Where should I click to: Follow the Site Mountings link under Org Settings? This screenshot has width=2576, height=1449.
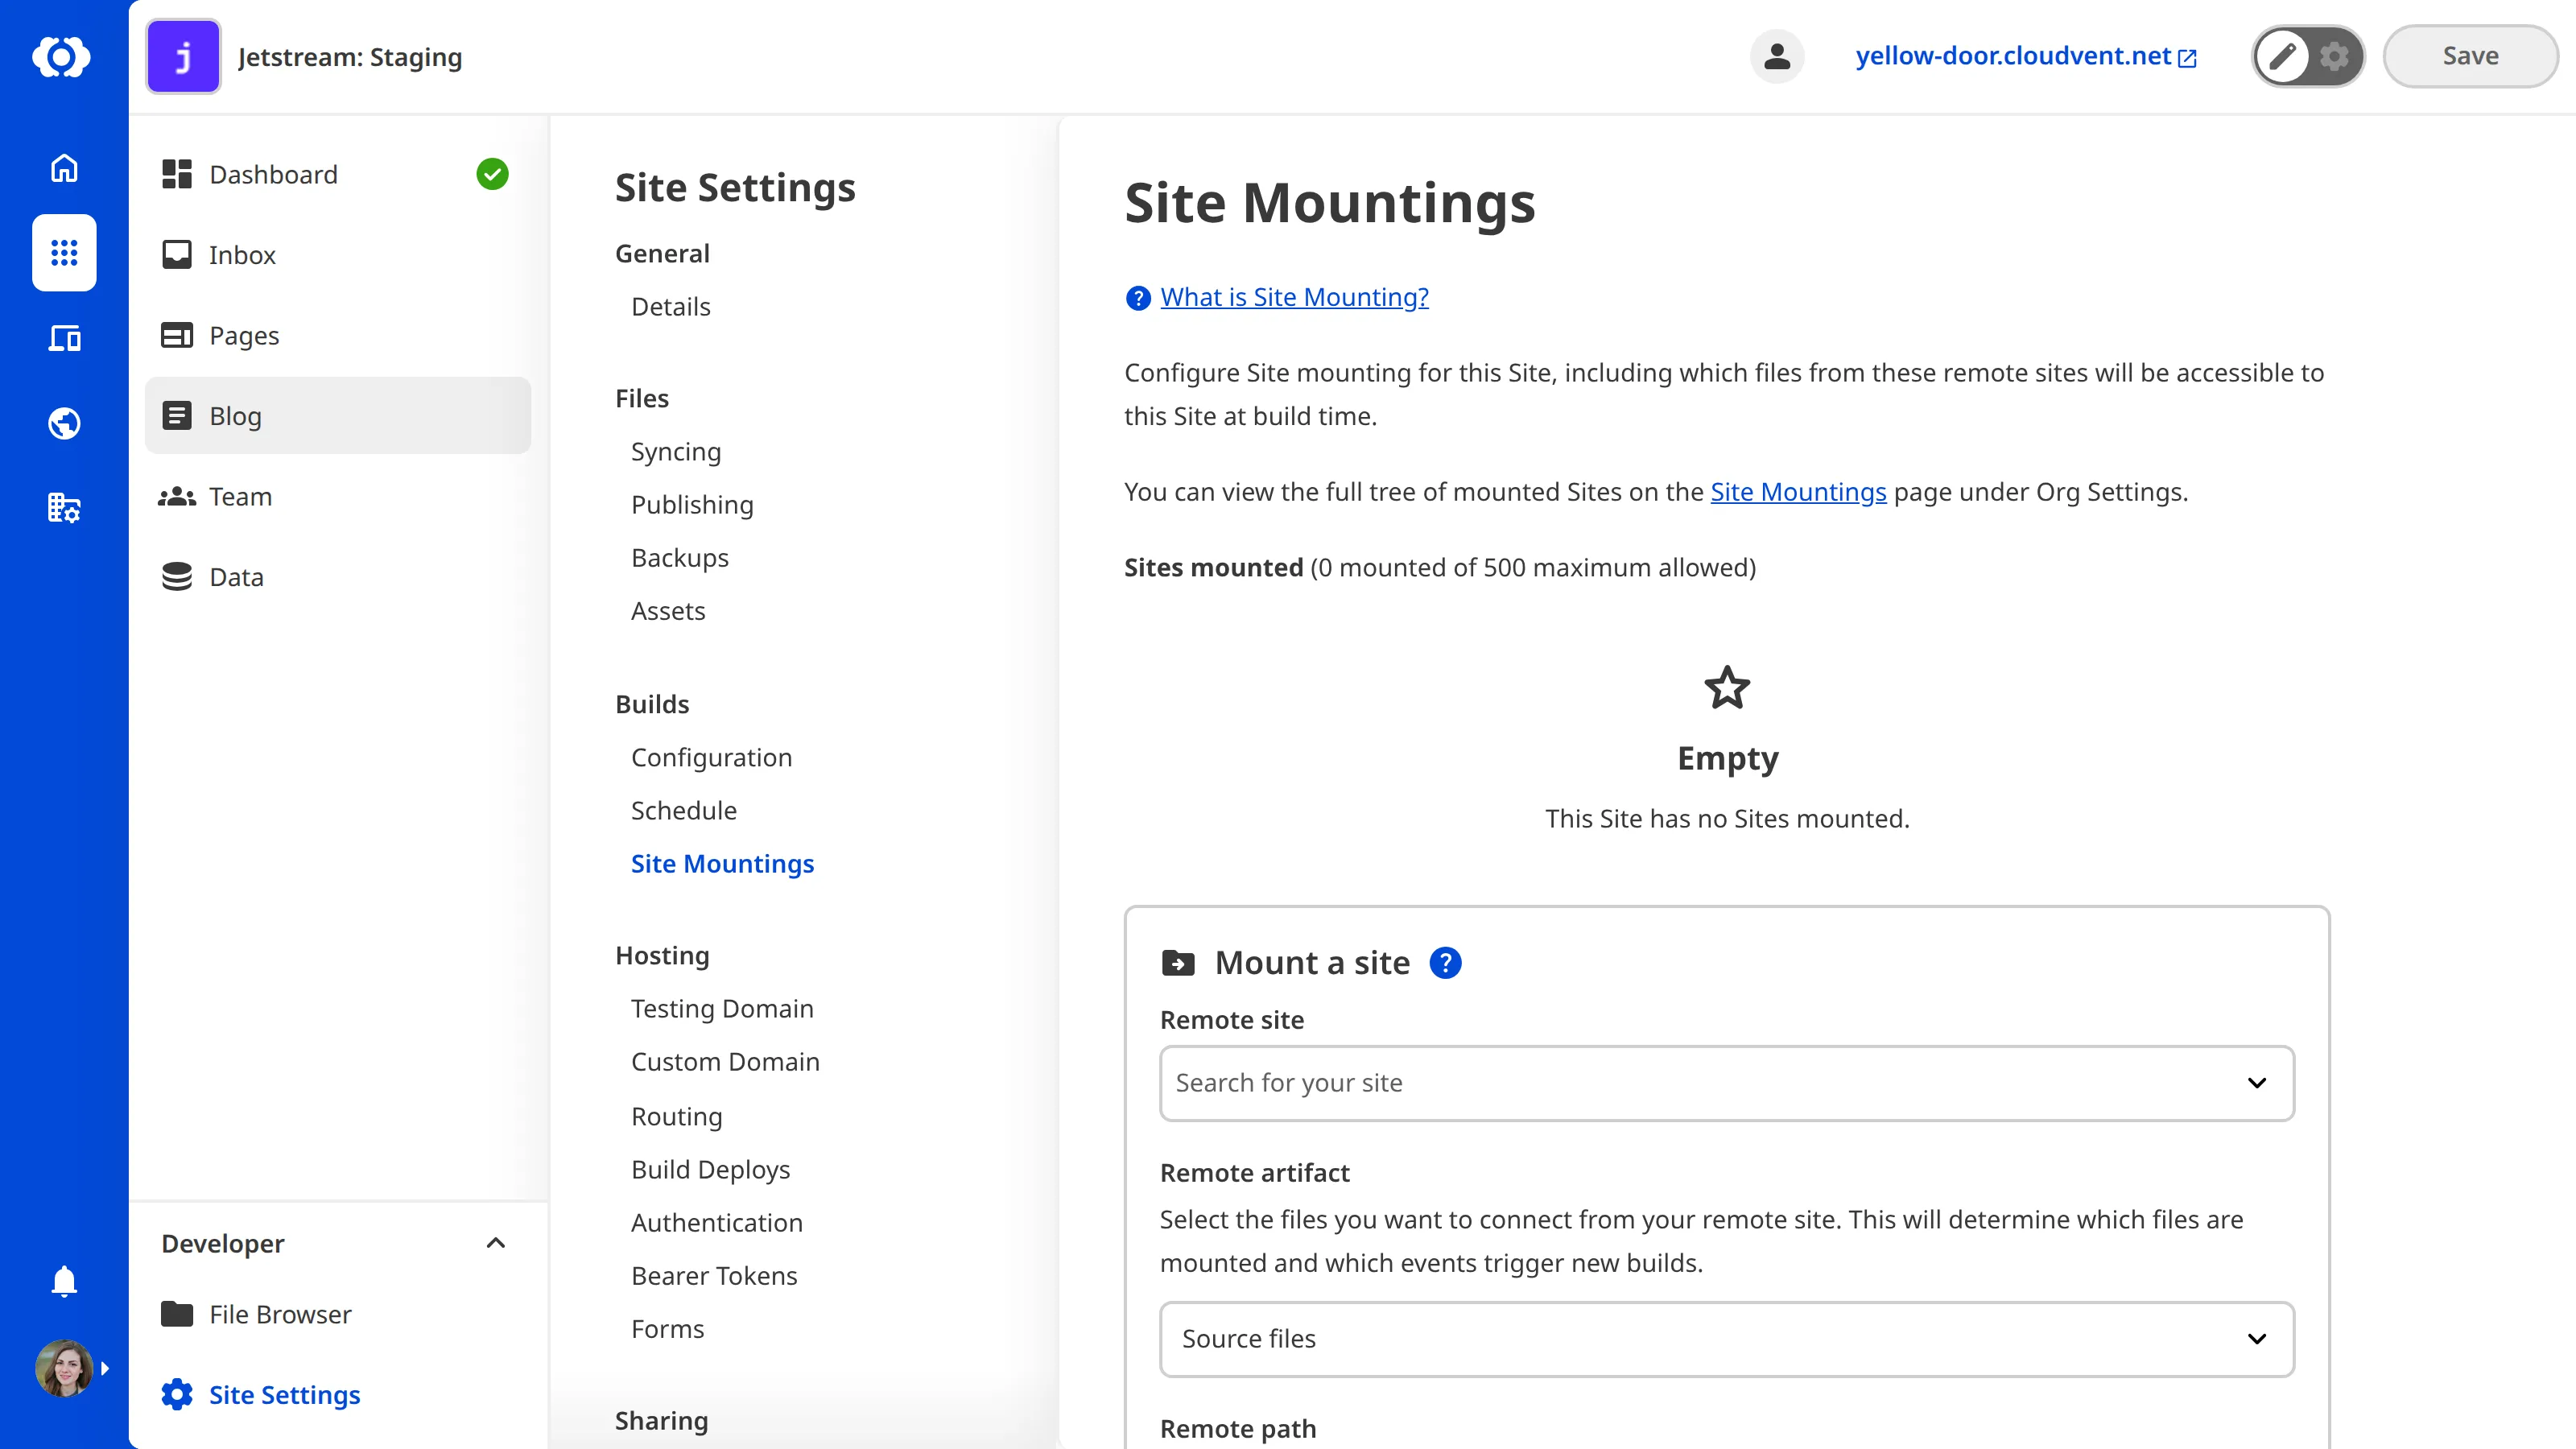pos(1797,491)
